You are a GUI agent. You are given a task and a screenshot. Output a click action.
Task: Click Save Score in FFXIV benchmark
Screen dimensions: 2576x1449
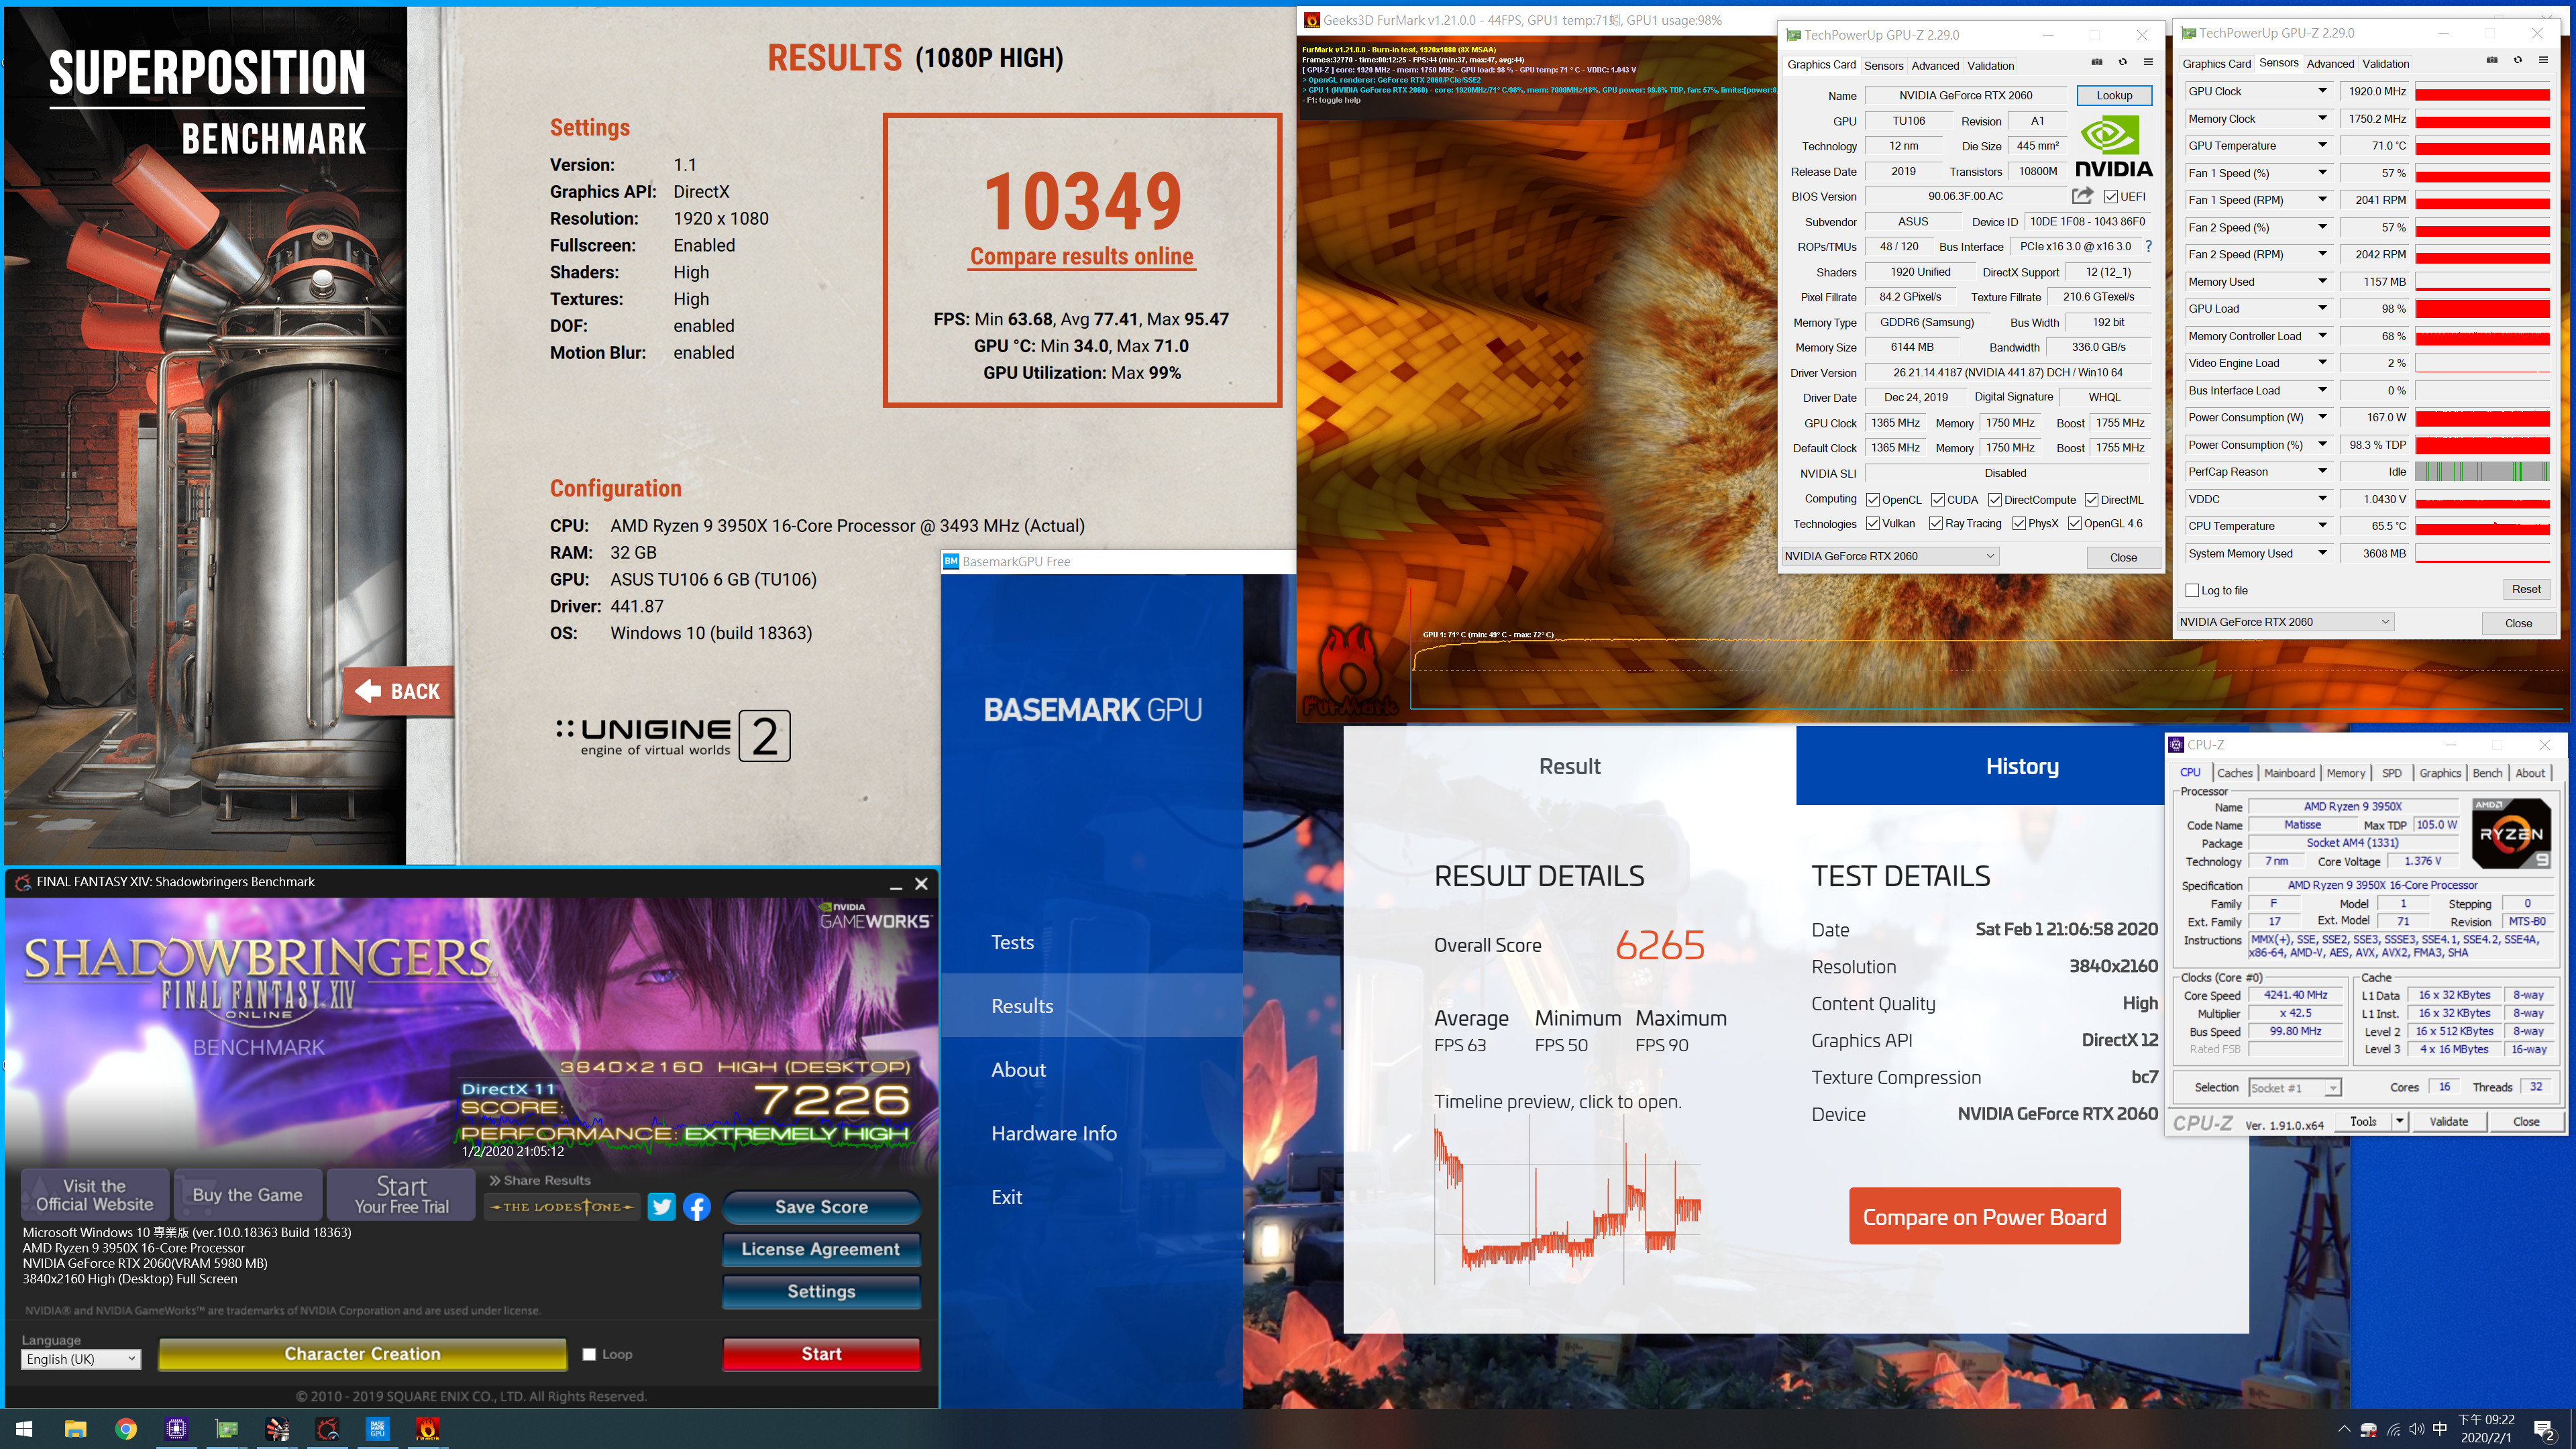821,1207
